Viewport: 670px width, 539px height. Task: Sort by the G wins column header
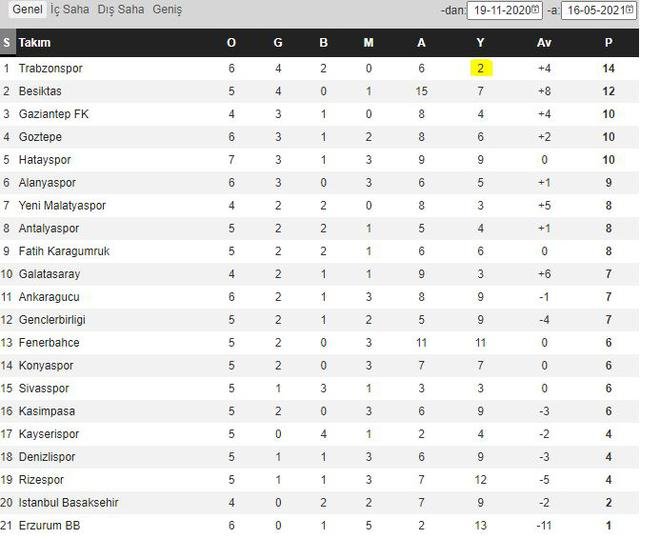pos(278,43)
